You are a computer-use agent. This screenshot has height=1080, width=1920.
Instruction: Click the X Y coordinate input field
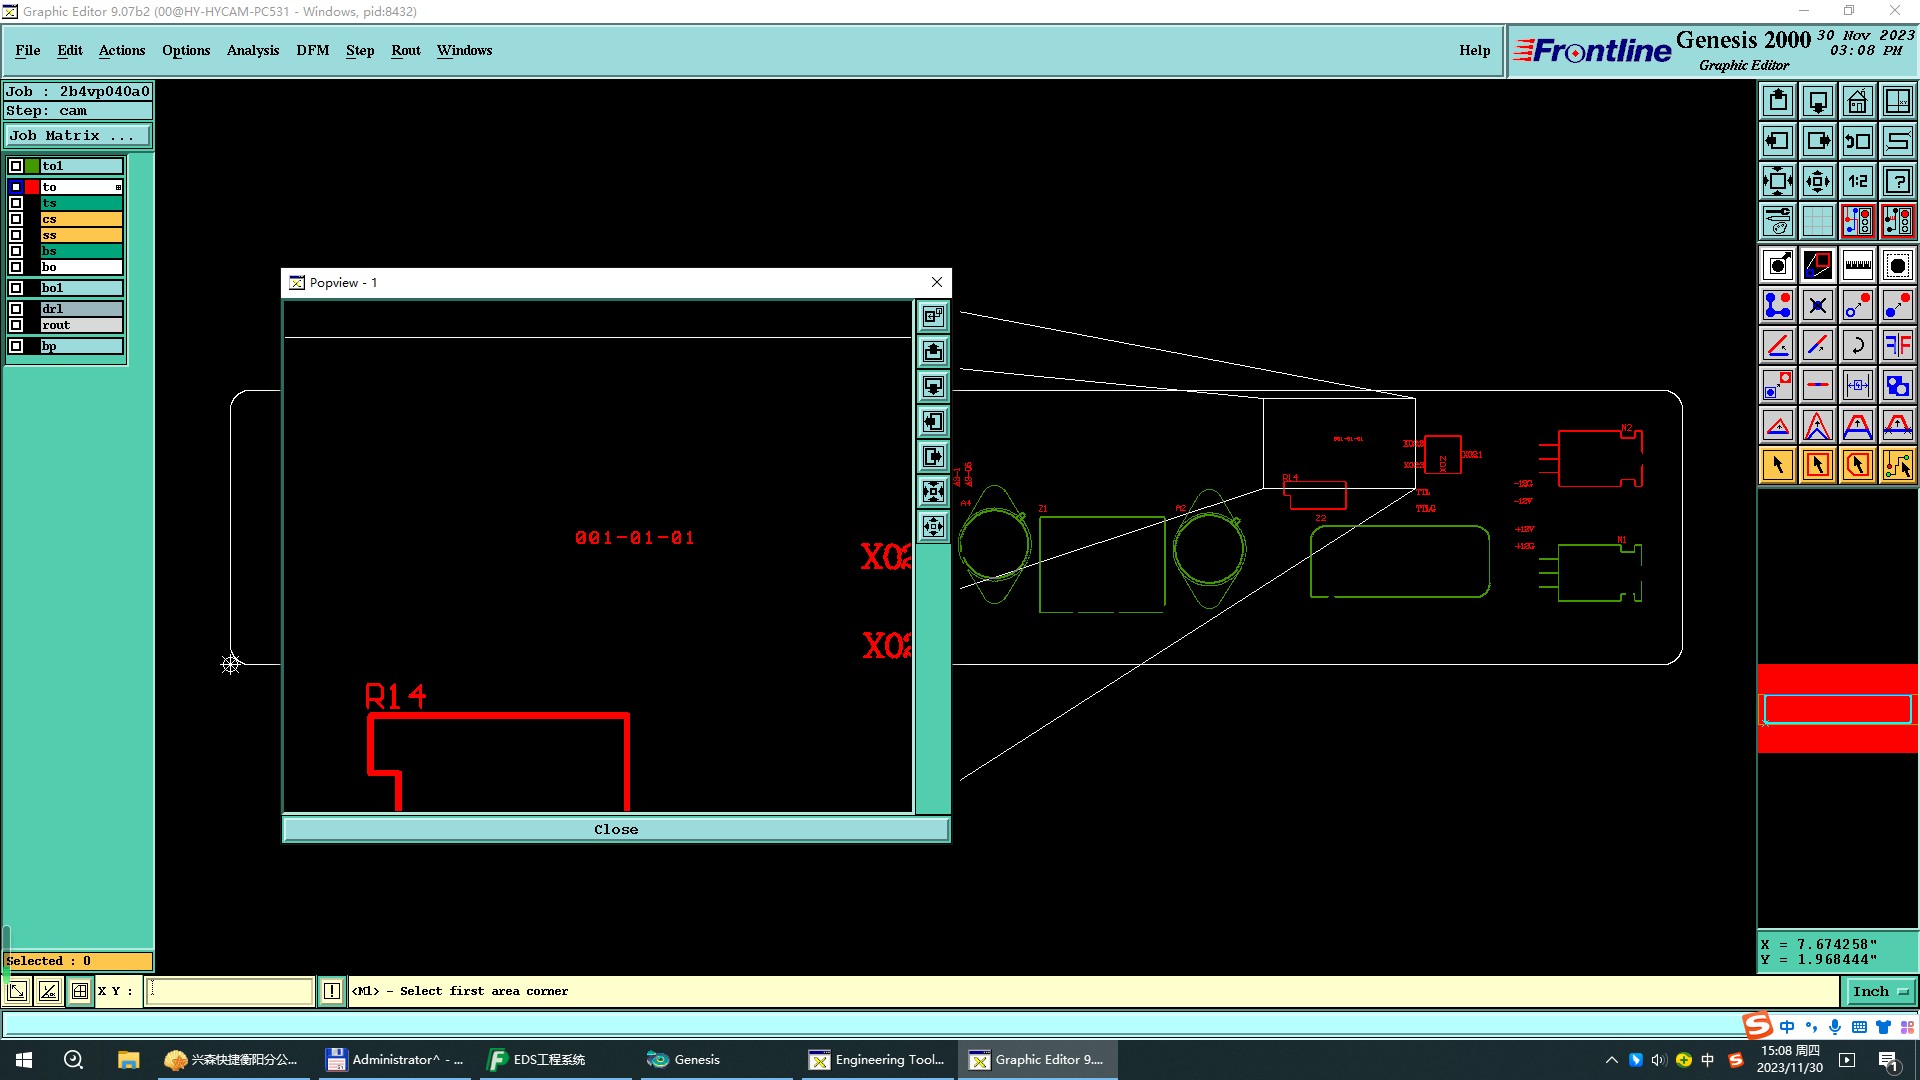click(230, 991)
